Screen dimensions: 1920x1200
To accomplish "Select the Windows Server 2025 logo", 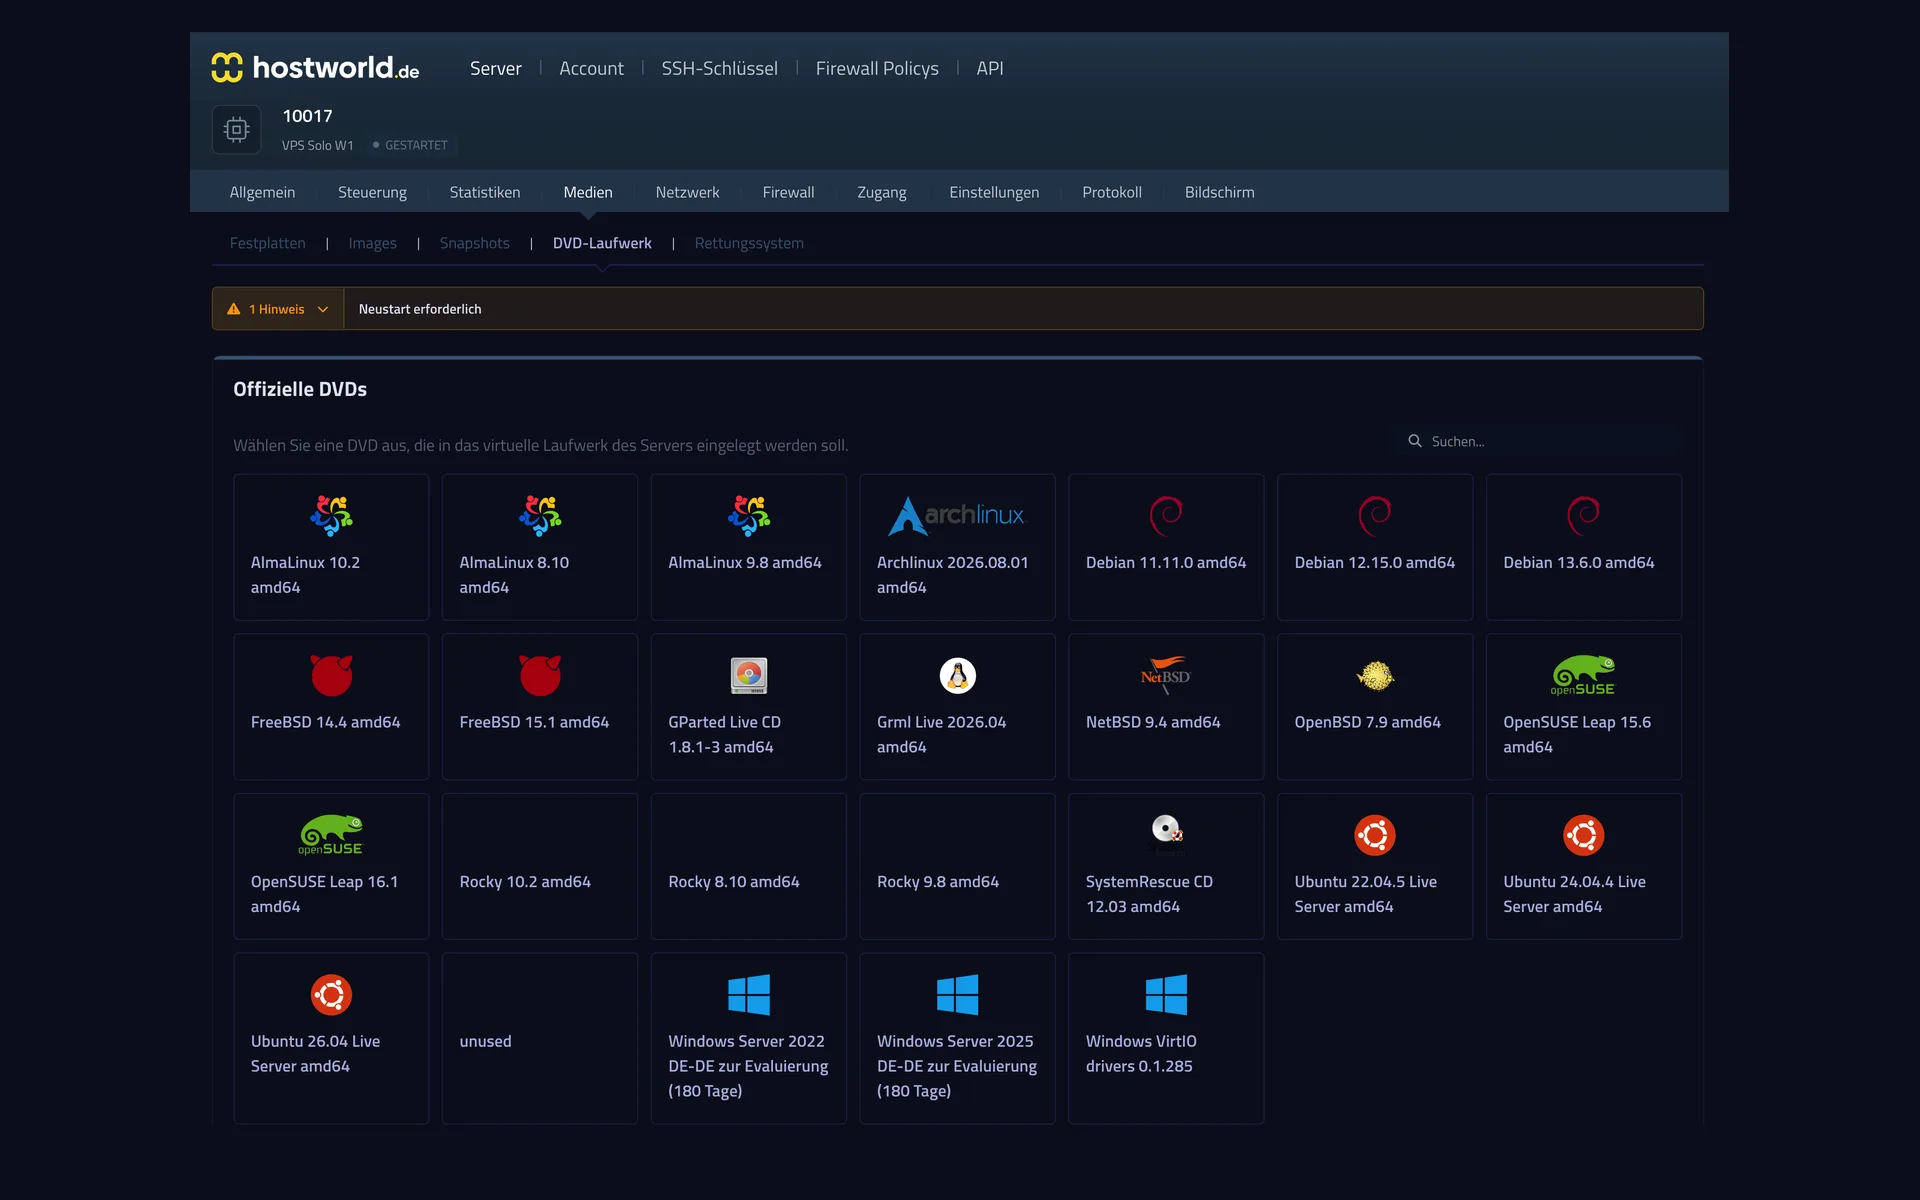I will coord(957,995).
